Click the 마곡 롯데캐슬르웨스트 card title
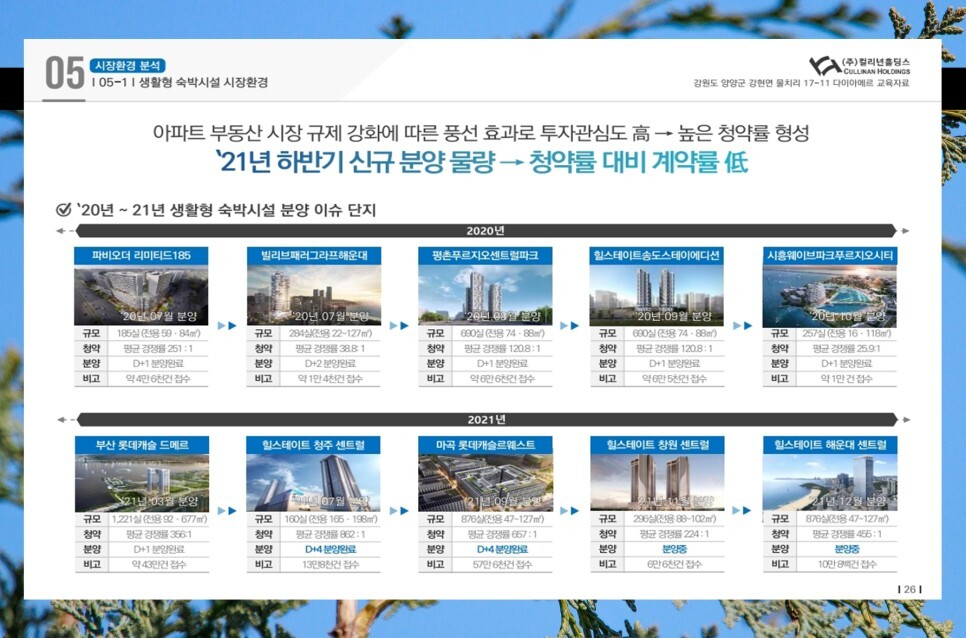The width and height of the screenshot is (966, 638). [485, 445]
